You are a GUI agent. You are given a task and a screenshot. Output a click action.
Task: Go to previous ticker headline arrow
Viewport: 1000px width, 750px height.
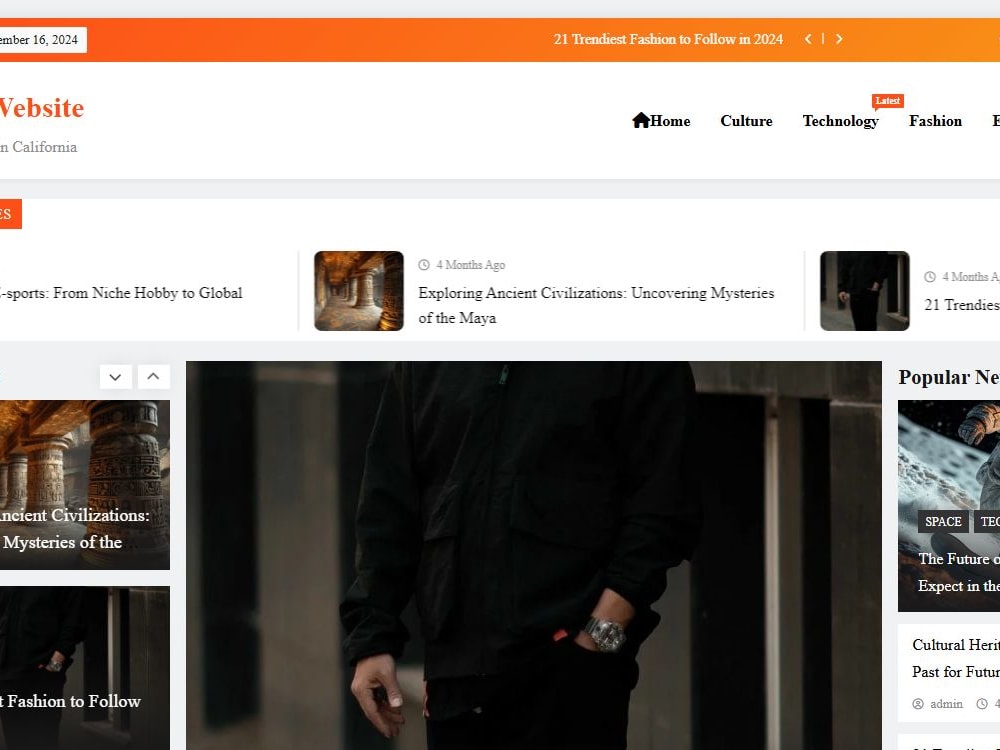pyautogui.click(x=808, y=39)
